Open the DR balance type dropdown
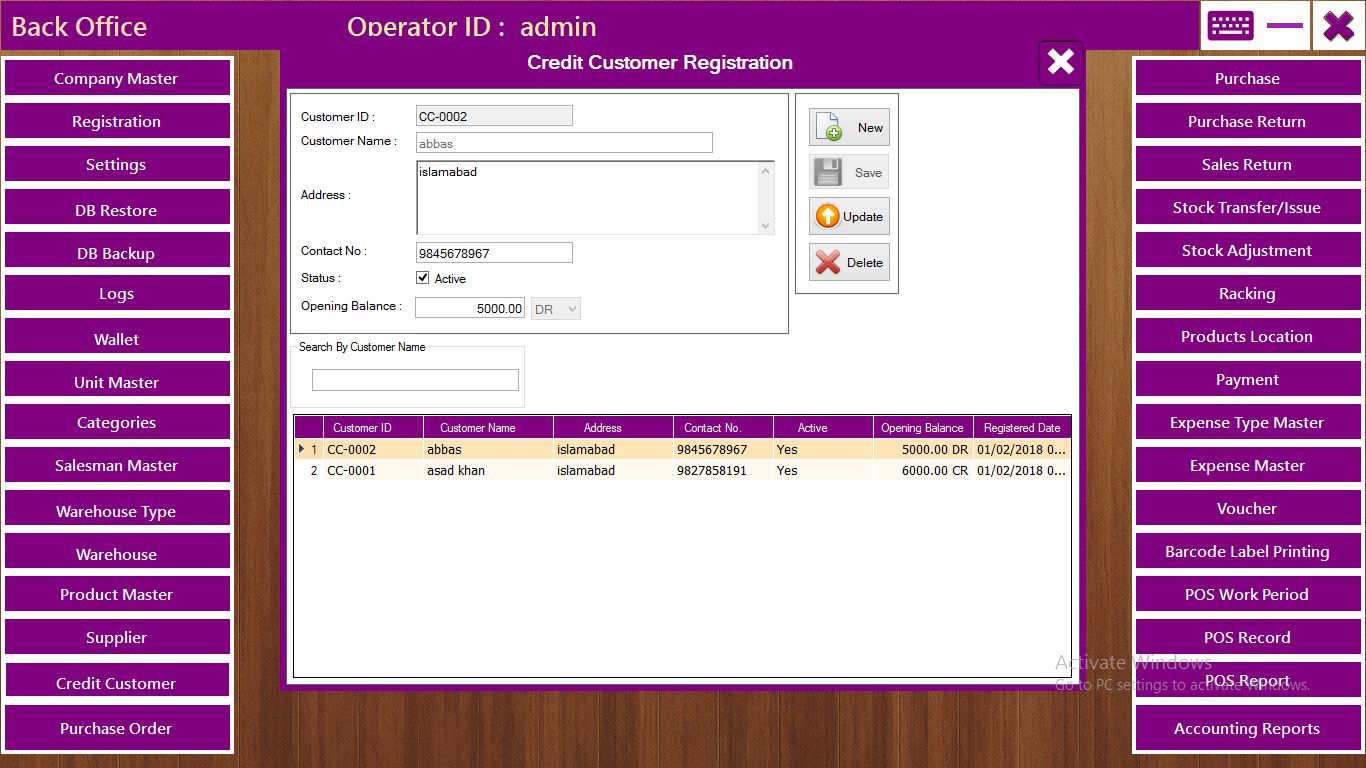Image resolution: width=1366 pixels, height=768 pixels. 556,309
